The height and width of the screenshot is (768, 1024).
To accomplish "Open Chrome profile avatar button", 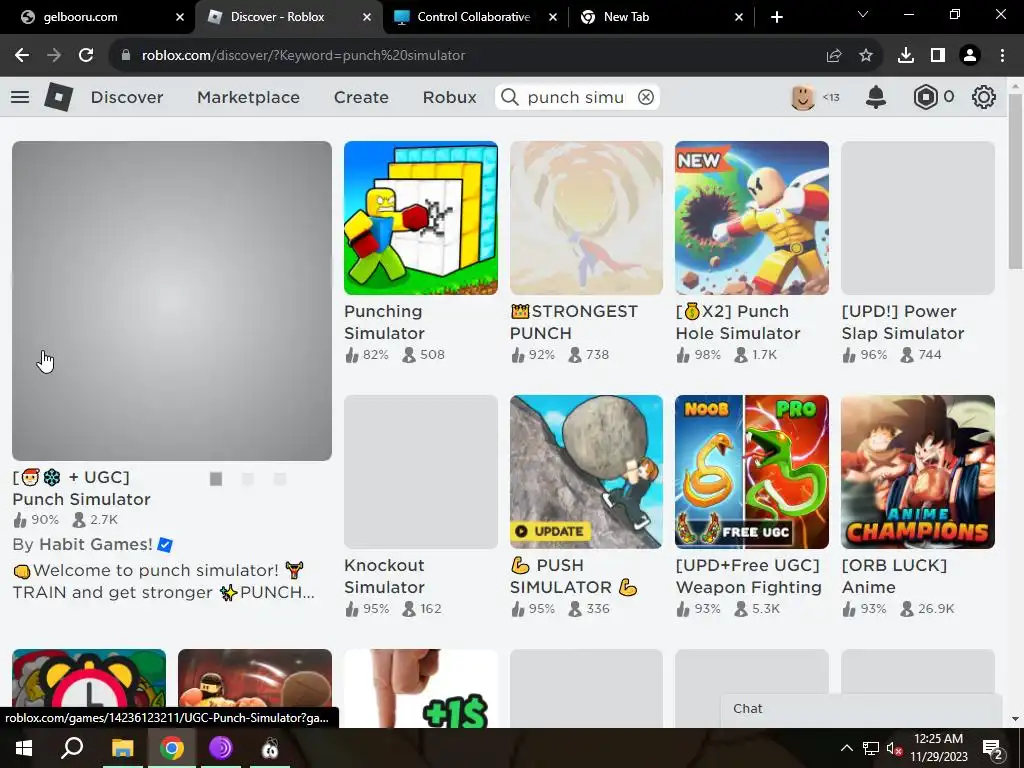I will pyautogui.click(x=970, y=56).
